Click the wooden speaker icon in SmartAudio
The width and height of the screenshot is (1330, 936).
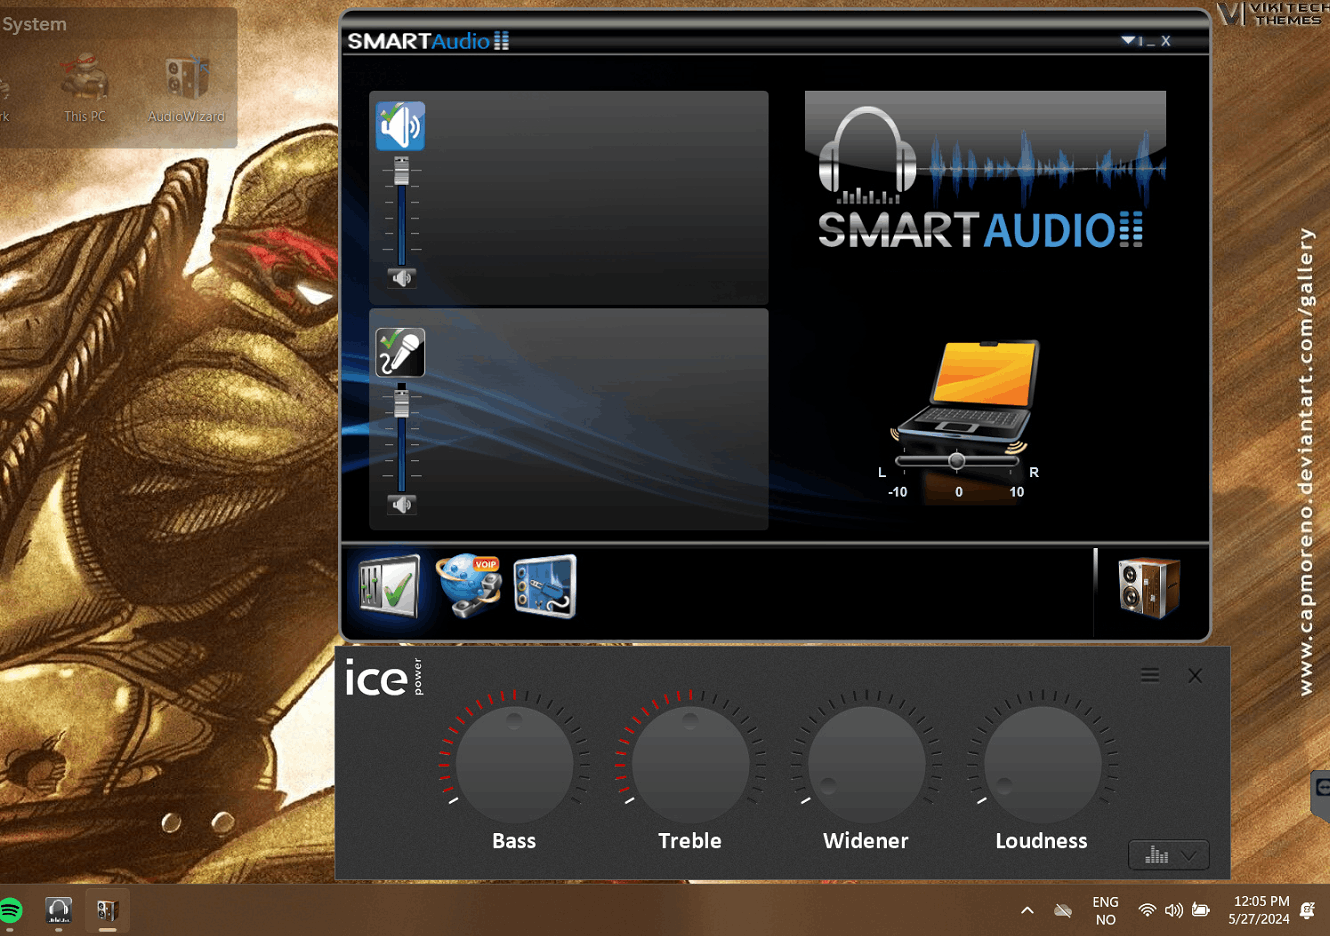pos(1149,588)
